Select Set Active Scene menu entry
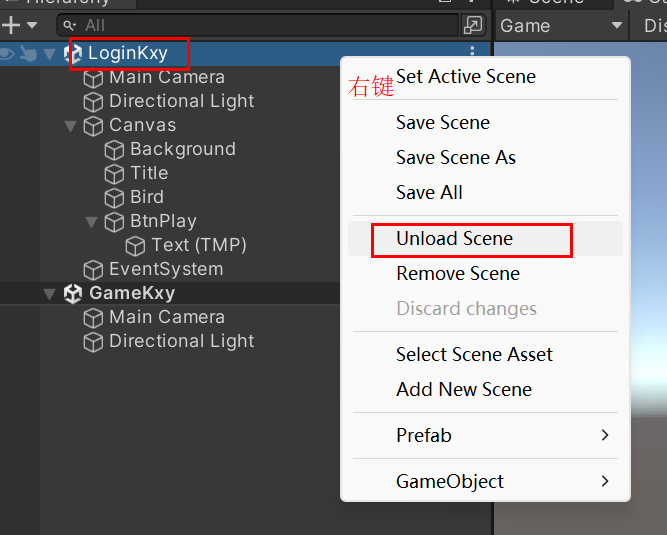Screen dimensions: 667x535 click(466, 76)
